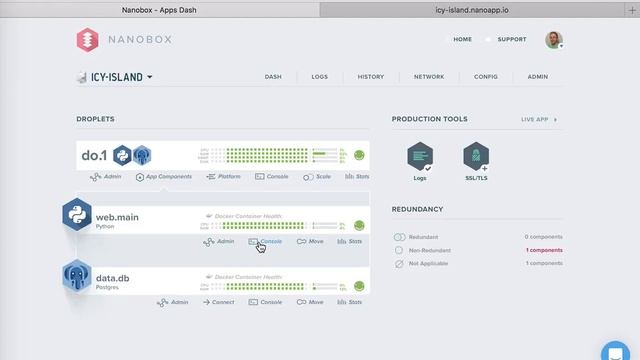The image size is (640, 360).
Task: Show Stats for data.db
Action: (350, 302)
